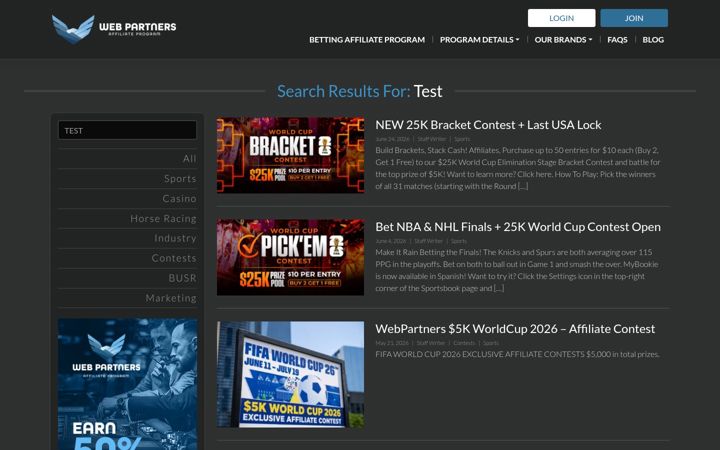Click Staff Writer under the NBA & NHL Finals article
The image size is (720, 450).
428,241
